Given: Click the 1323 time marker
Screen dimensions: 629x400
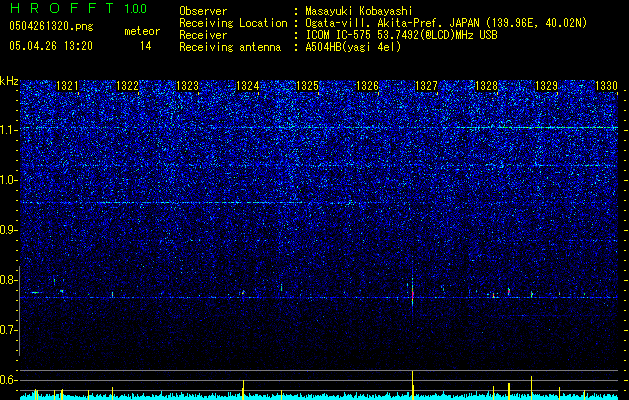Looking at the screenshot, I should (187, 86).
